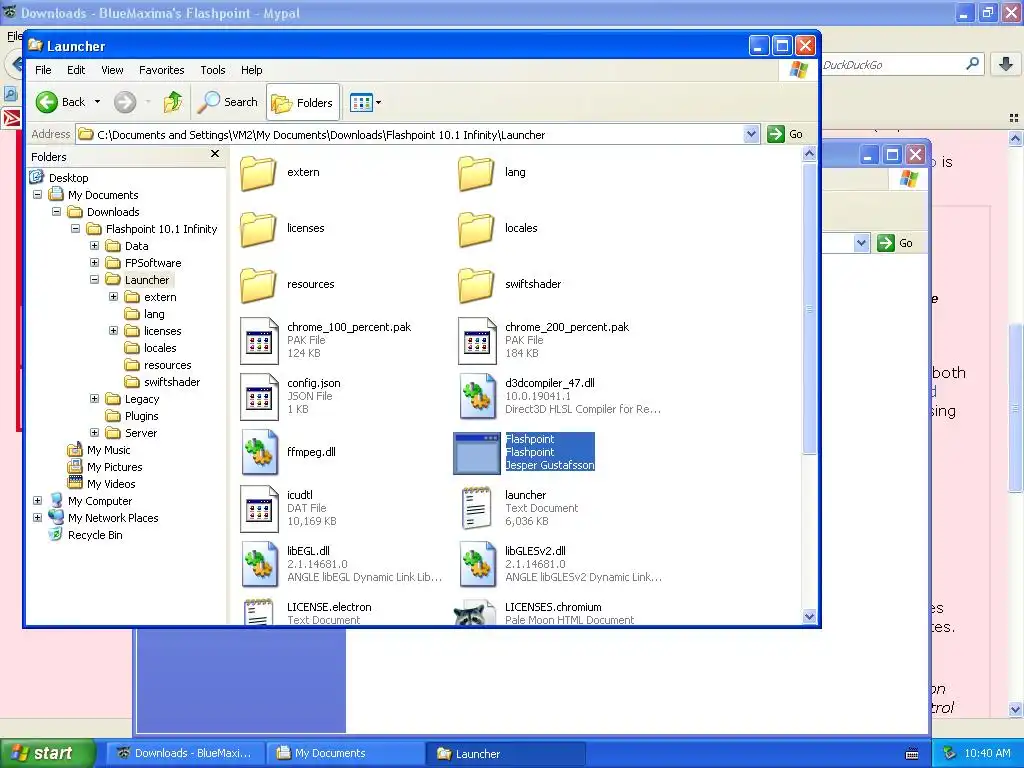Select chrome_100_percent.pak file icon
Viewport: 1024px width, 768px height.
(x=259, y=340)
